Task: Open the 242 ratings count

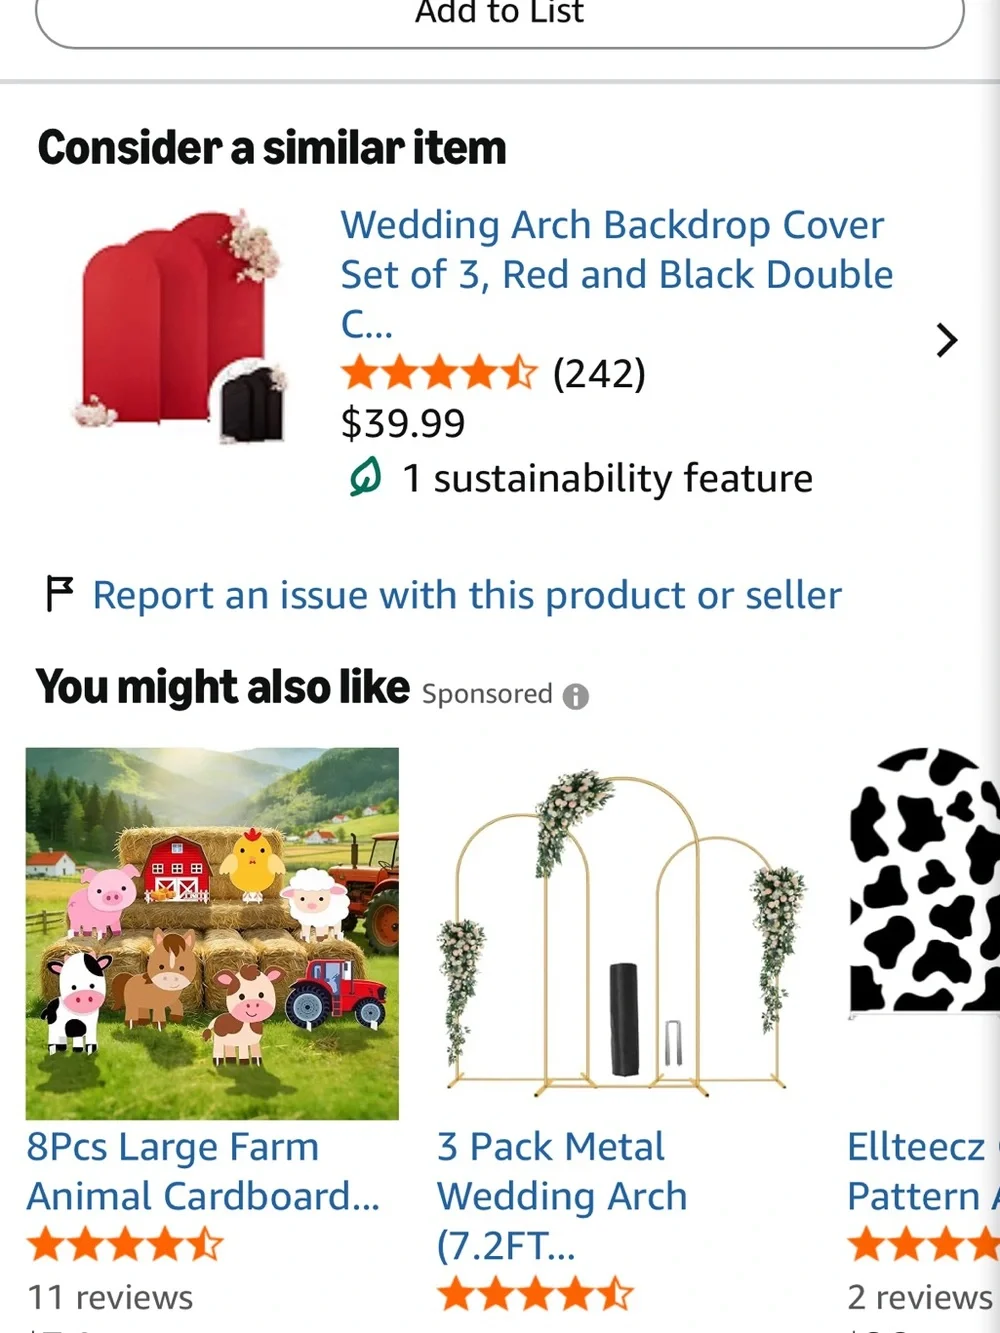Action: (599, 374)
